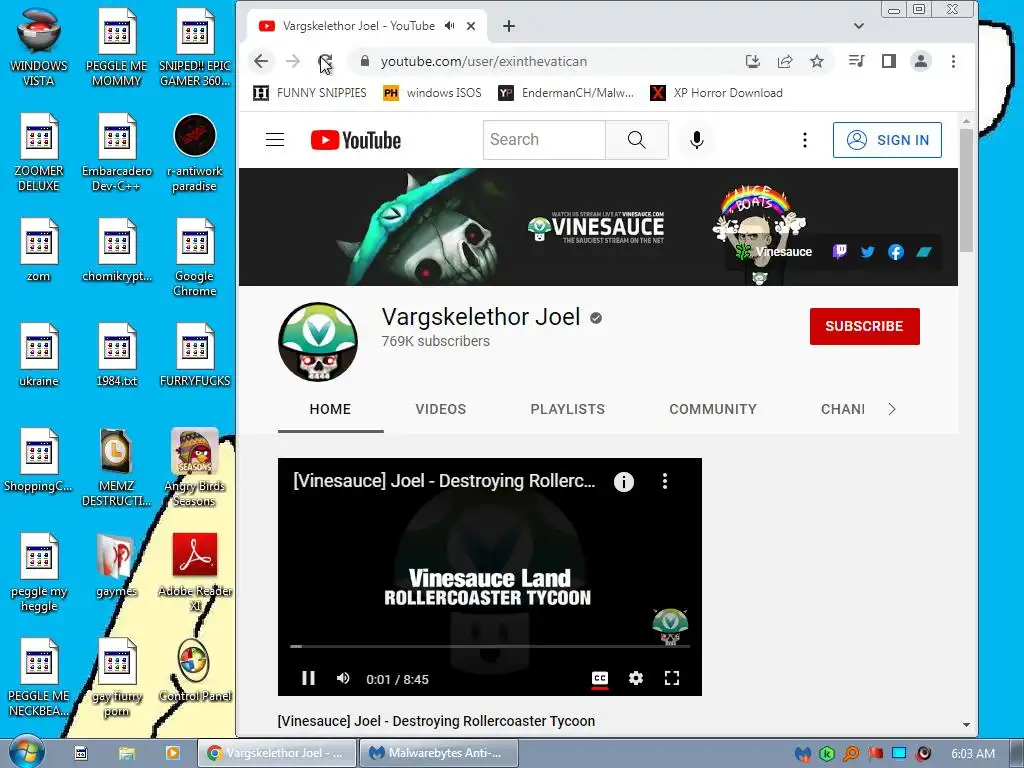
Task: Select the Adobe Reader XI desktop icon
Action: [195, 572]
